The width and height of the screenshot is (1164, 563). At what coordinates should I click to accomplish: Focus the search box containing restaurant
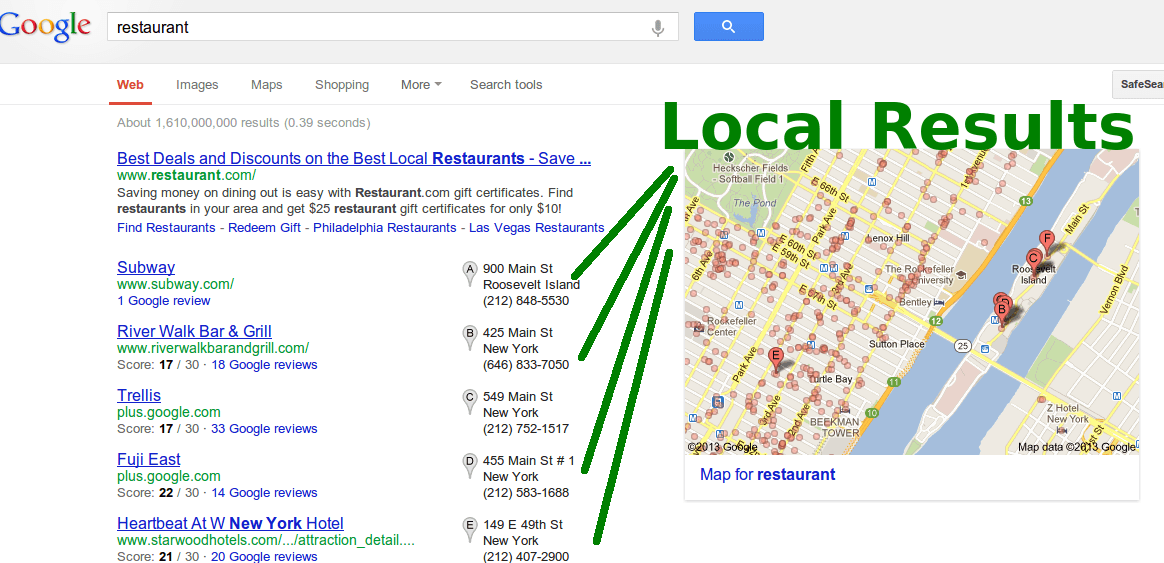pos(392,27)
